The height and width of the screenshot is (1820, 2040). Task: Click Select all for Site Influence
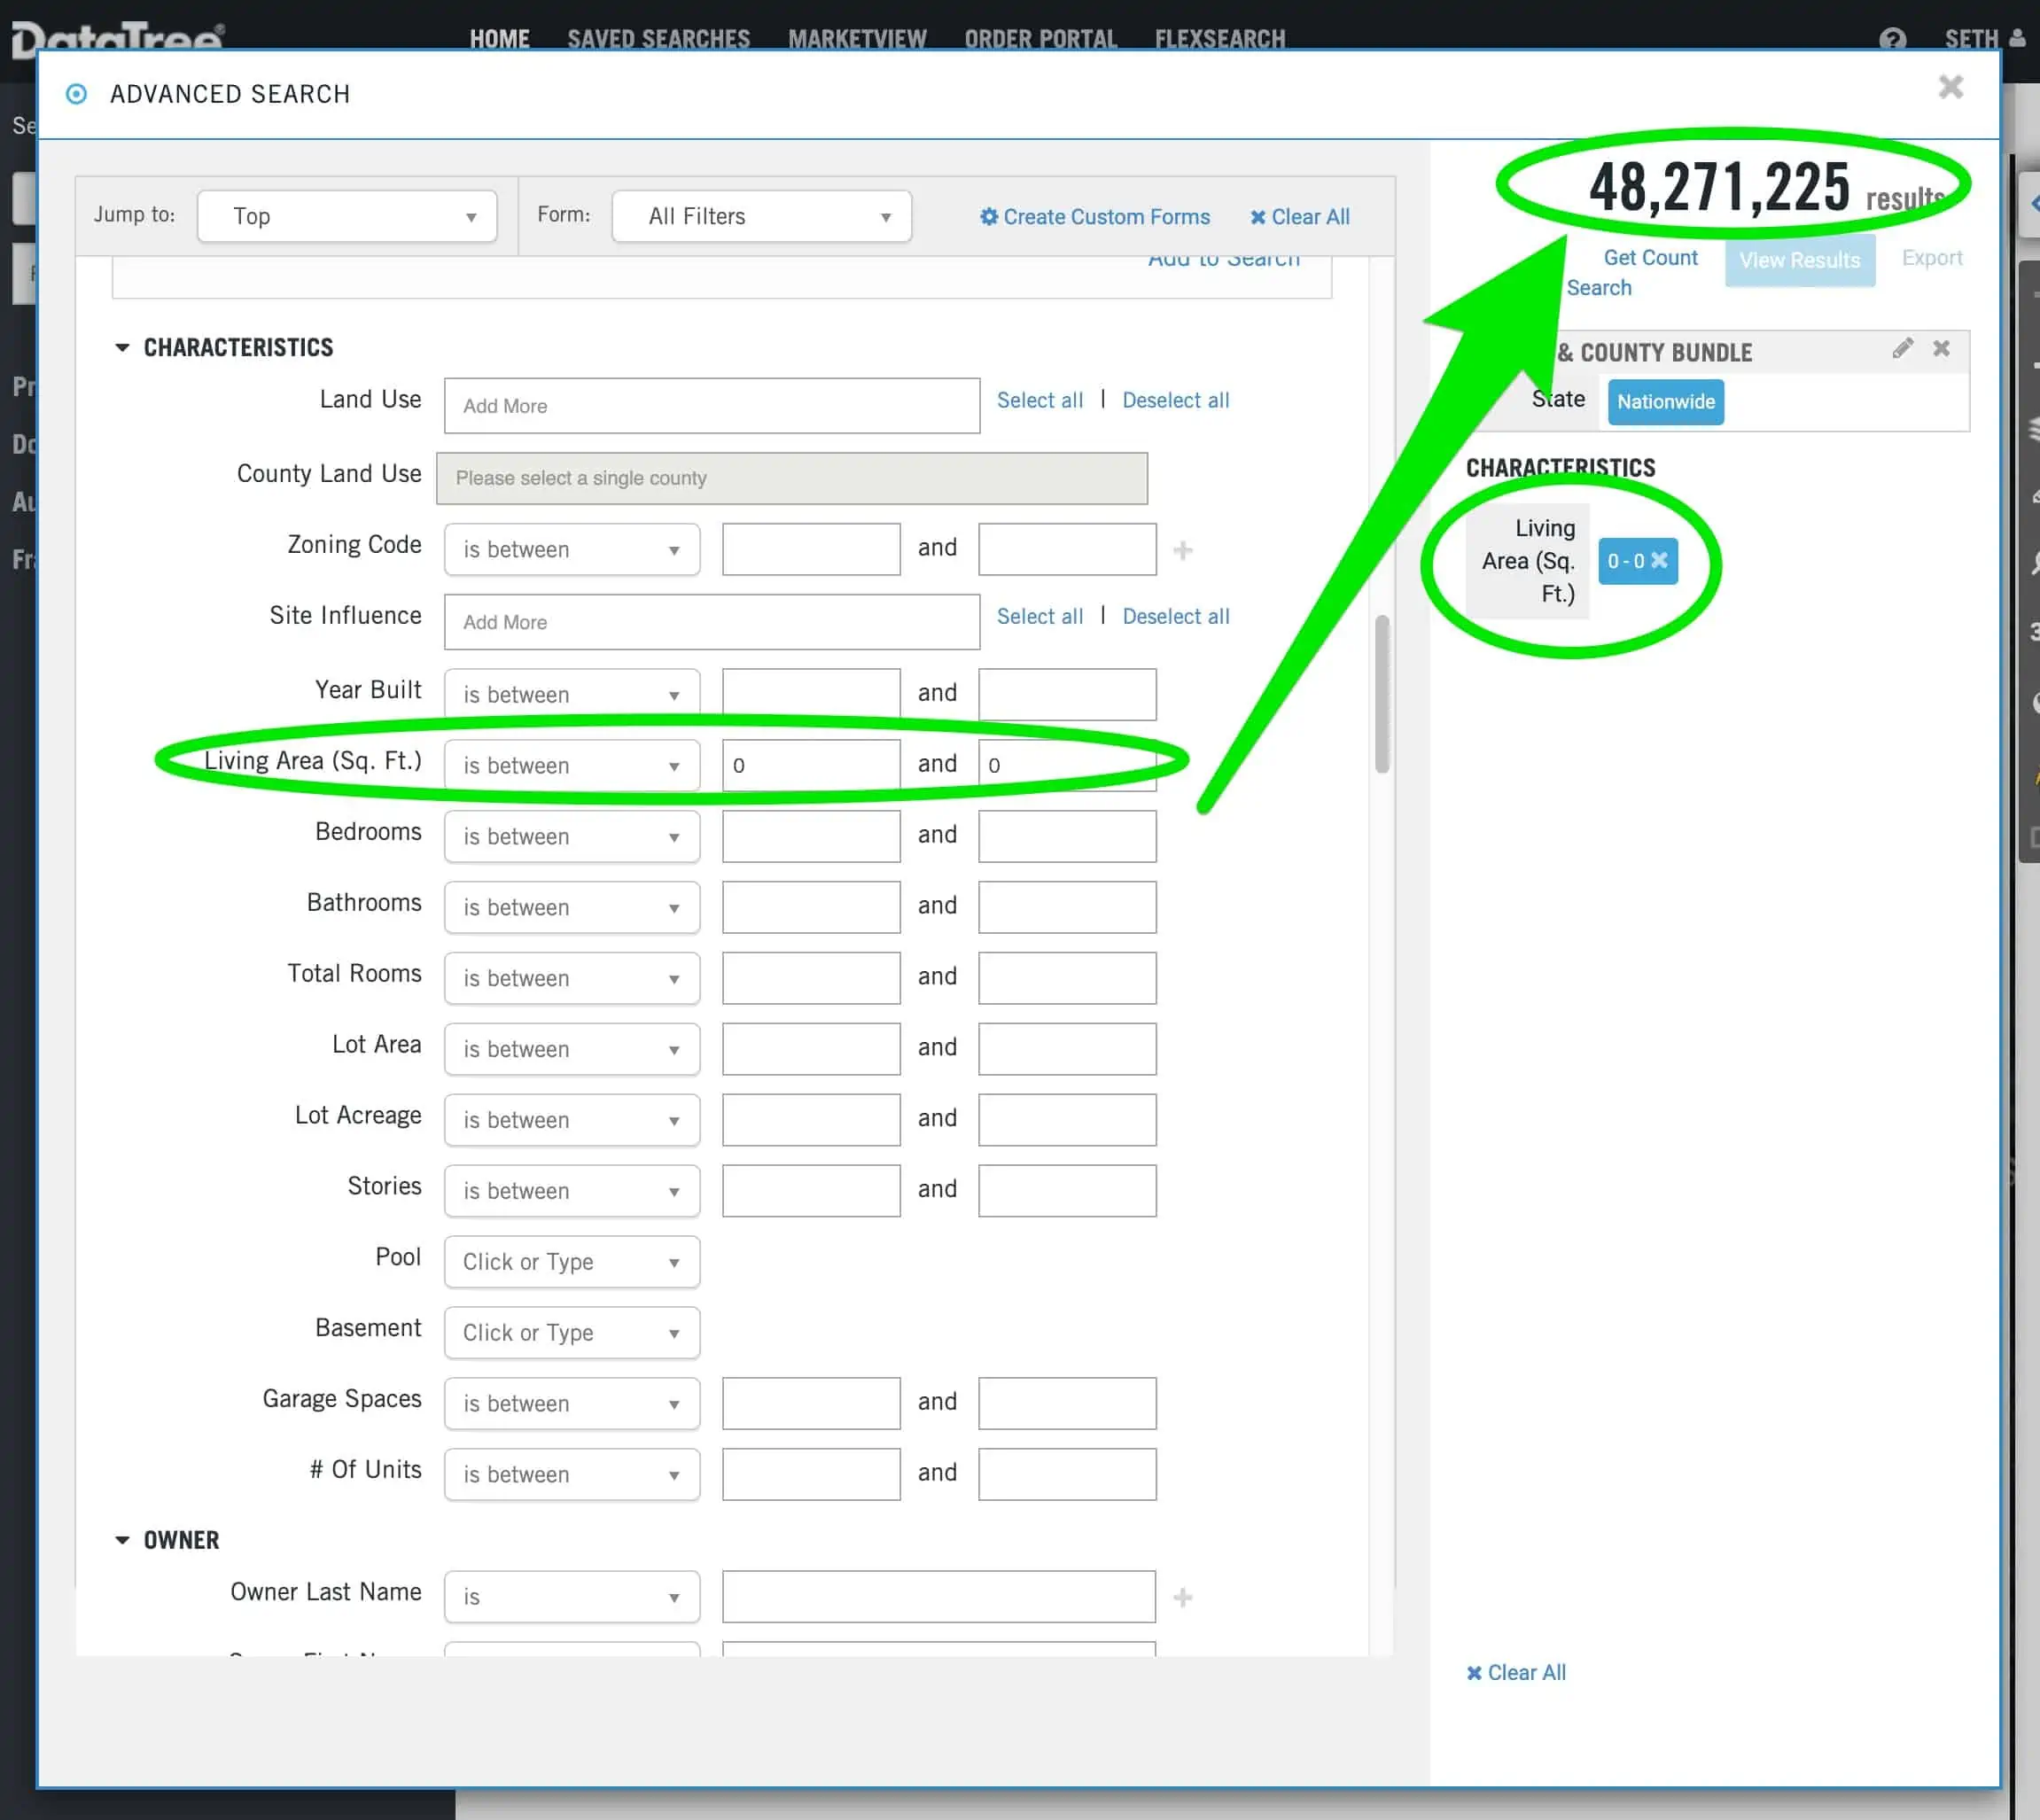(x=1039, y=616)
